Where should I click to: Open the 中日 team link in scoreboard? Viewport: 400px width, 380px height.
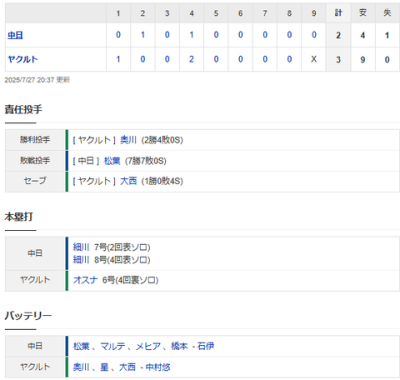pos(15,35)
